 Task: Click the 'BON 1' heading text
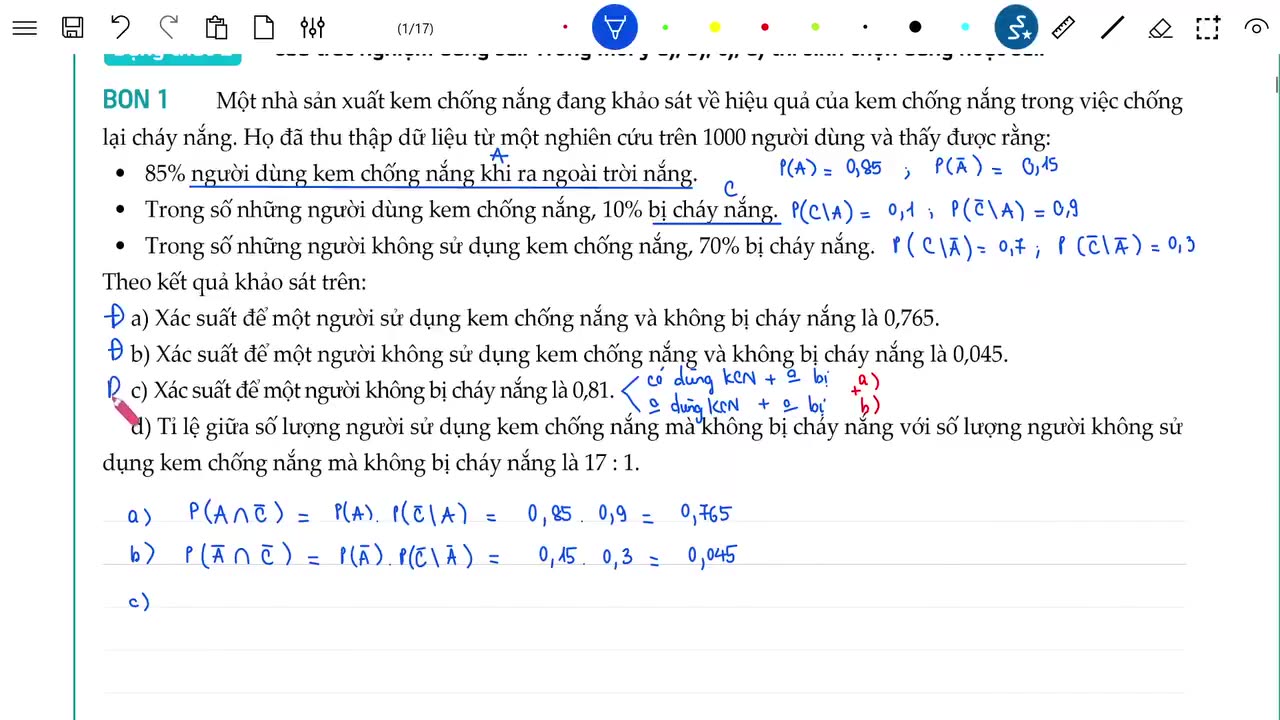135,100
